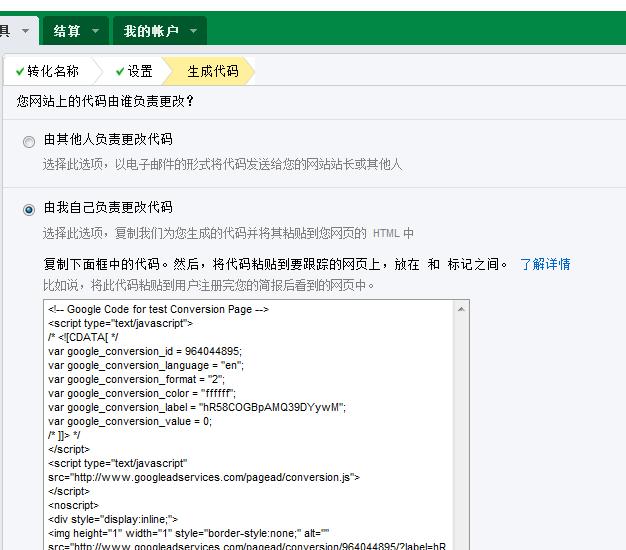Click the 由其他人负责更改代码 label

click(x=108, y=139)
